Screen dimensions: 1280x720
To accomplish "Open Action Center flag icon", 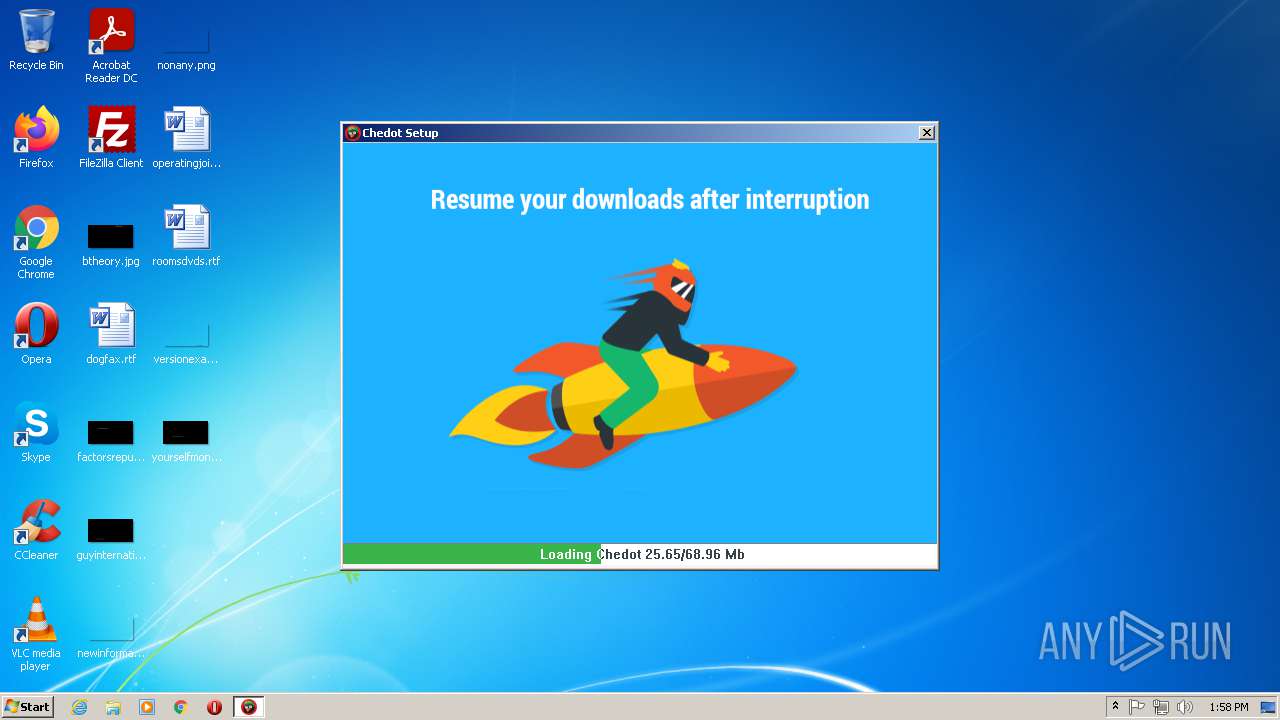I will [1137, 707].
